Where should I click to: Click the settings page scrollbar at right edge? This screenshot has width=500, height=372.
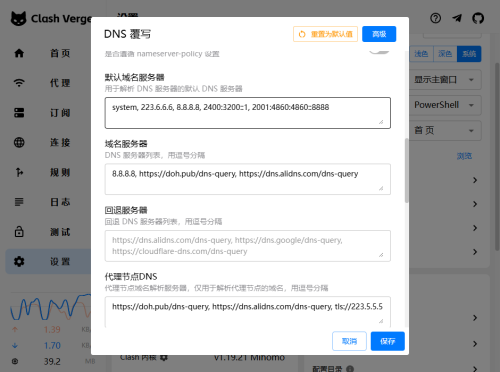click(x=497, y=157)
